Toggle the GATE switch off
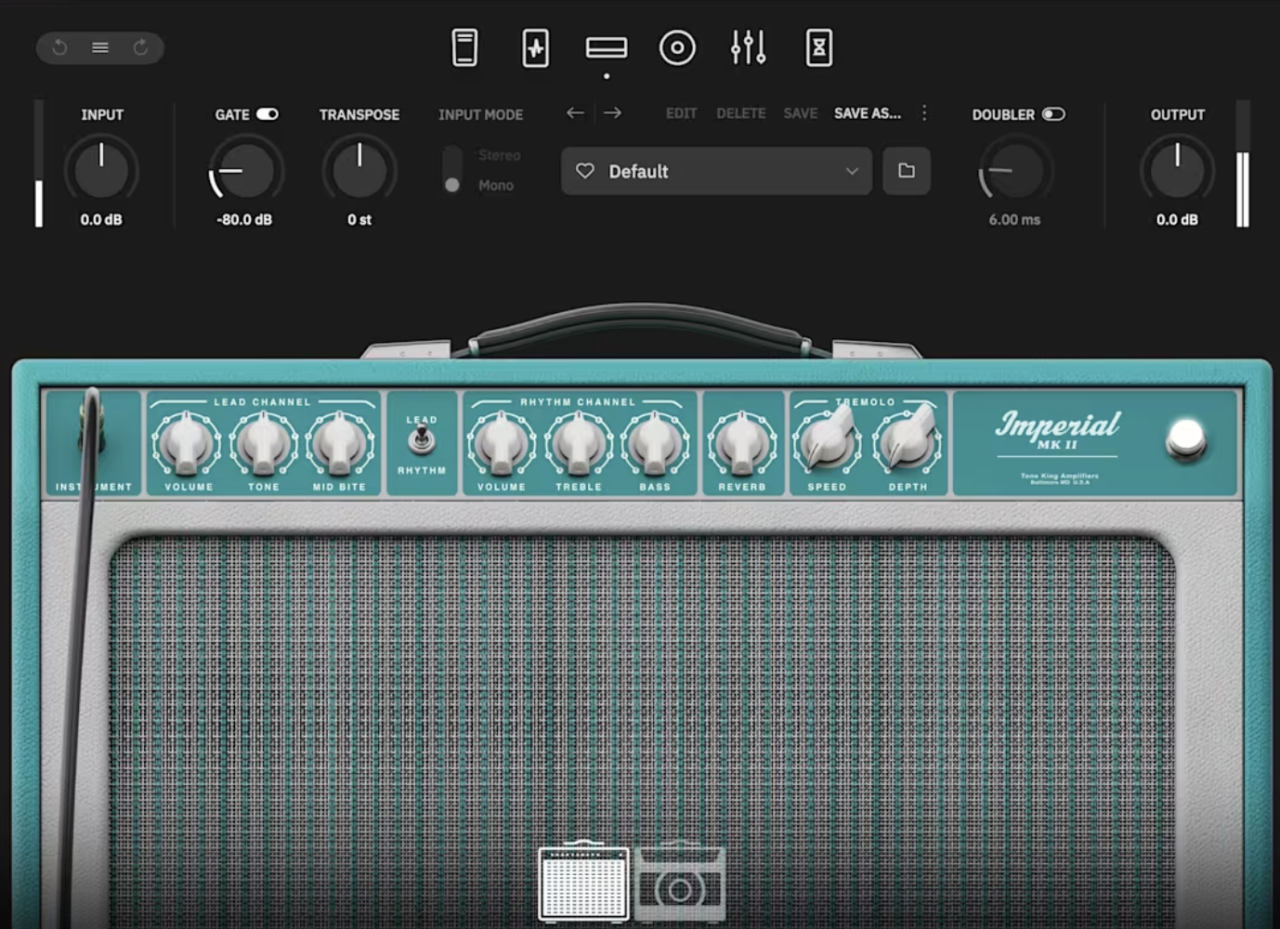Screen dimensions: 1280x929 [x=267, y=114]
